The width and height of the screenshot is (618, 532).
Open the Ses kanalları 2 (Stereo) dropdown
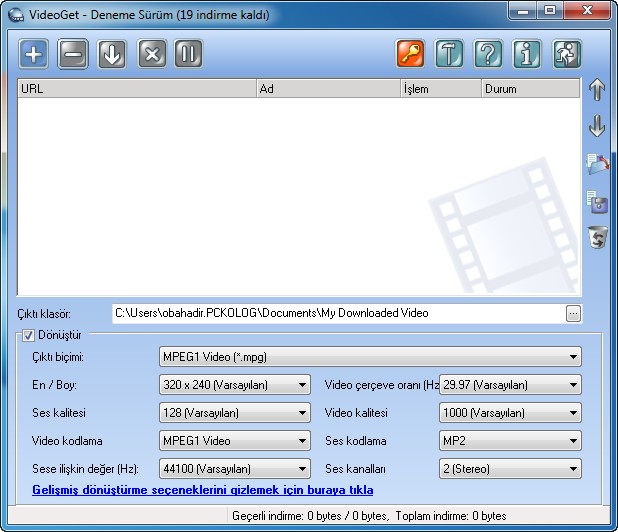510,469
